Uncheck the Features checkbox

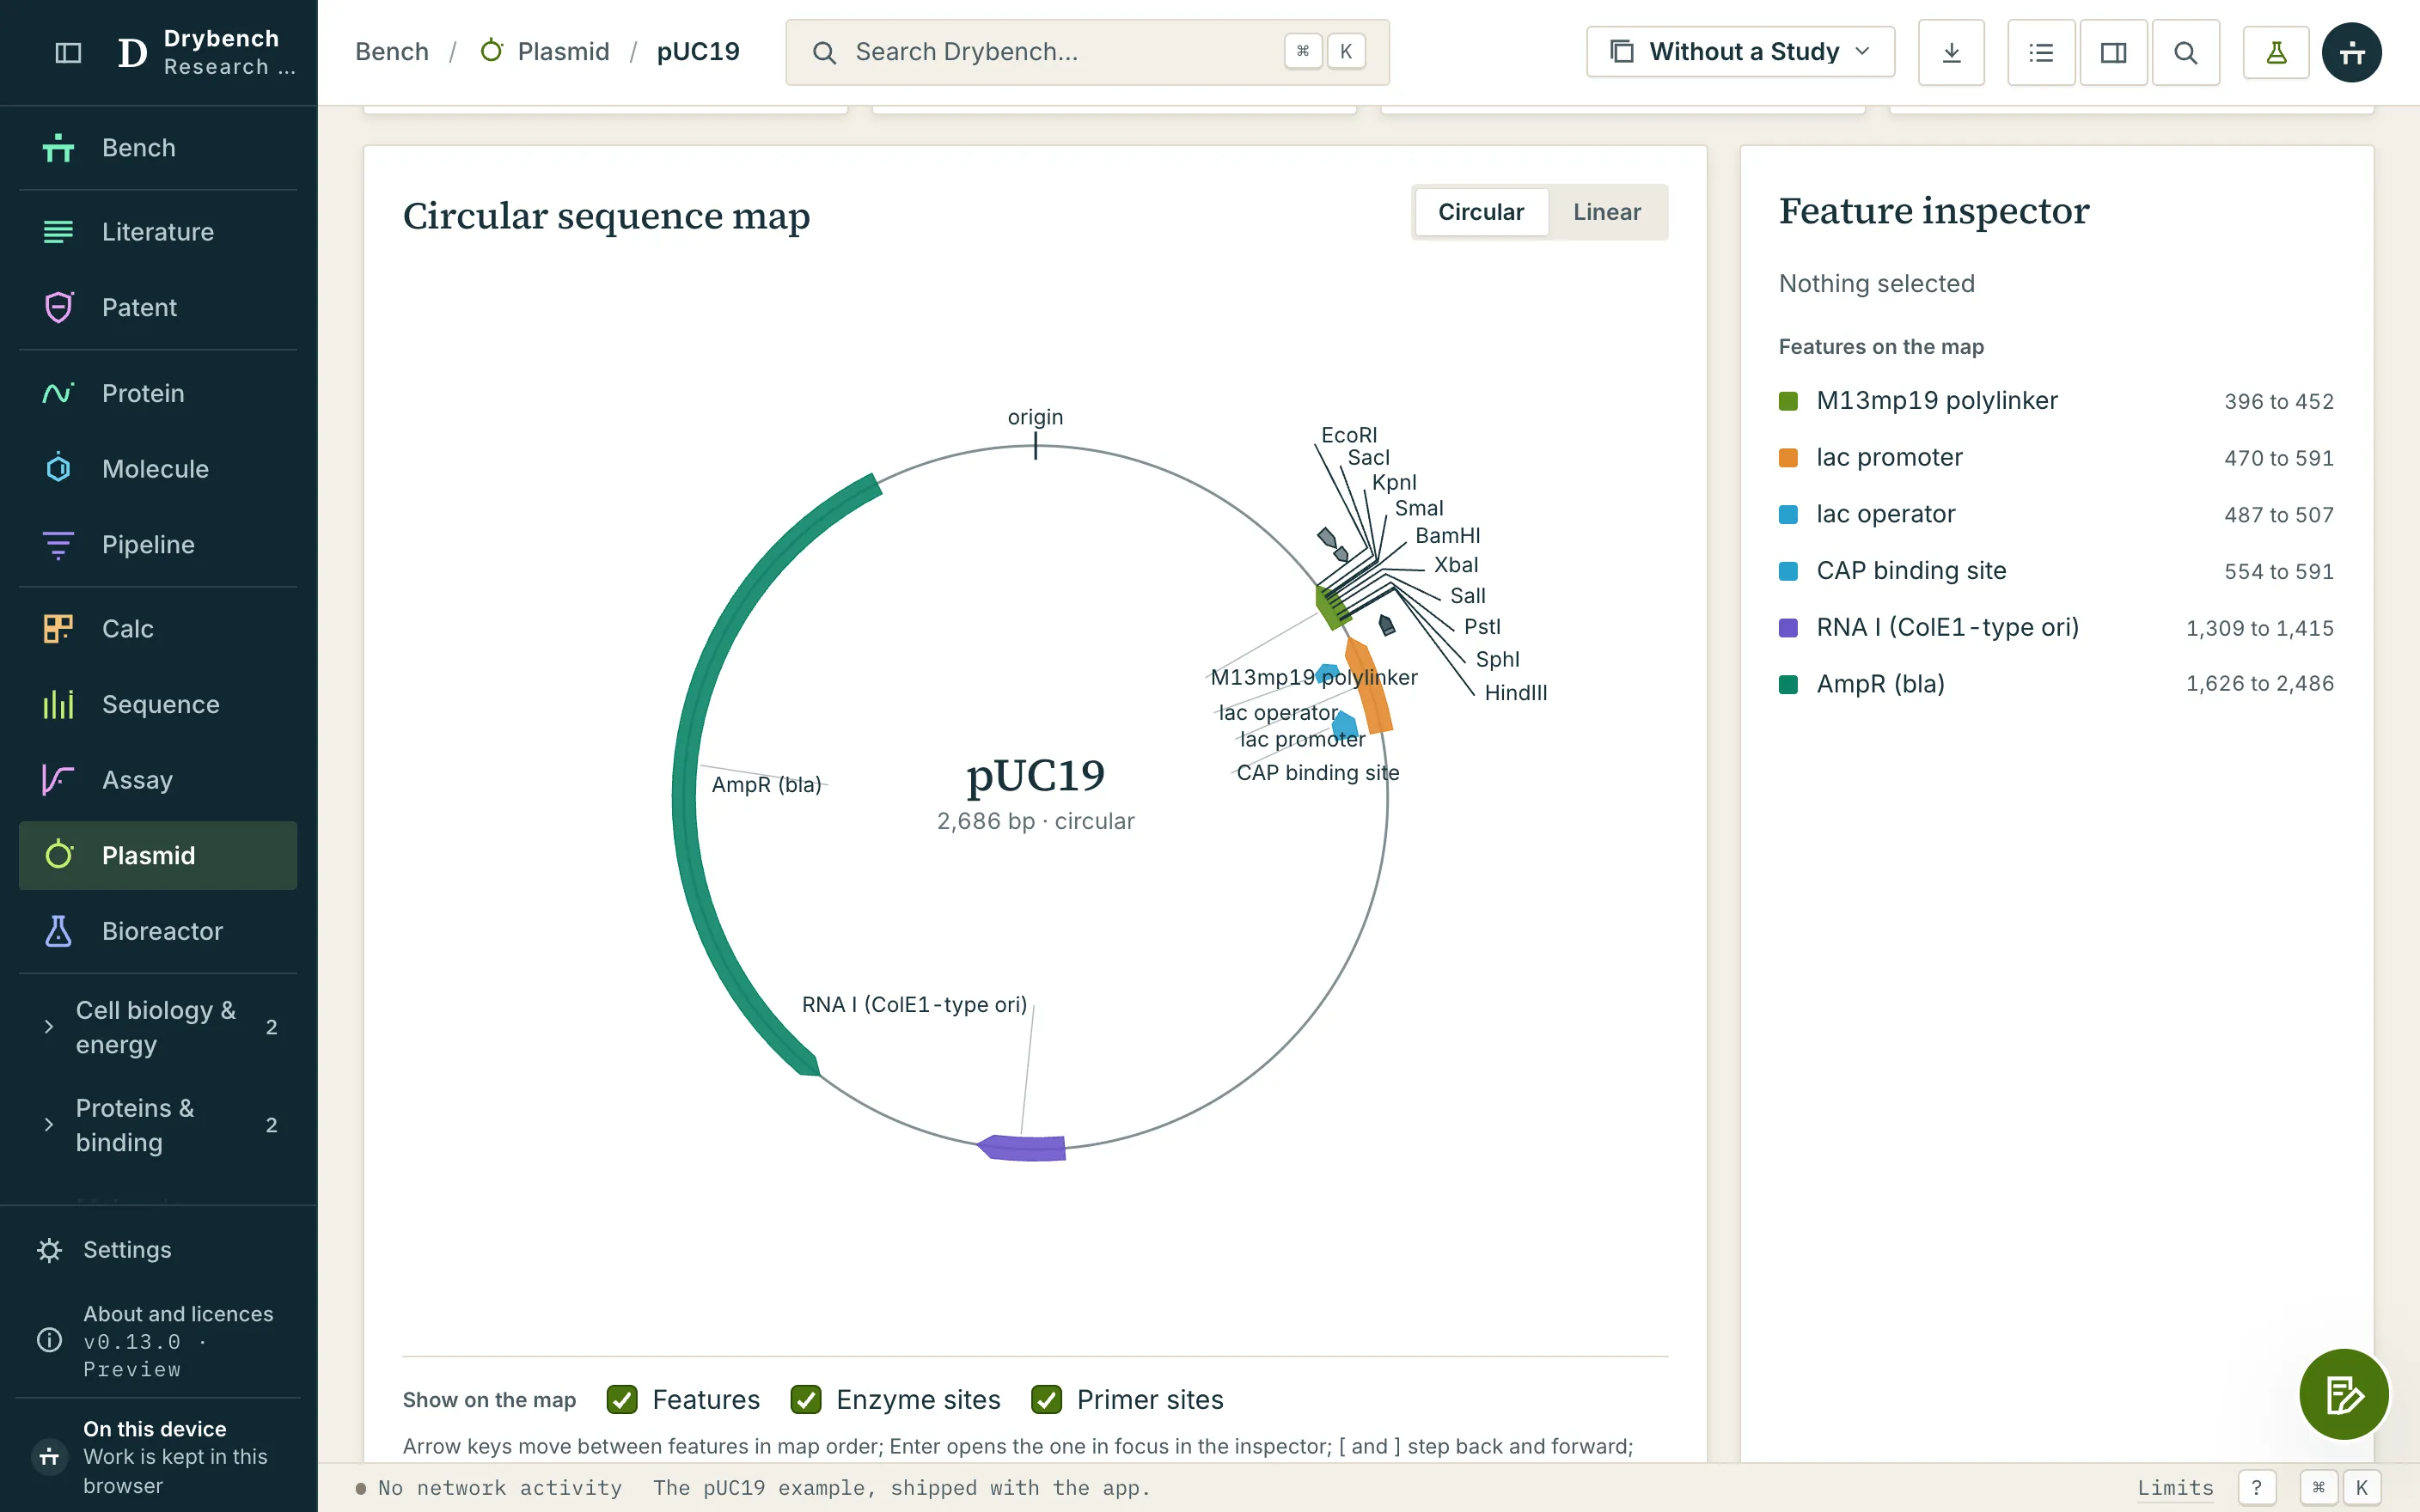click(622, 1400)
